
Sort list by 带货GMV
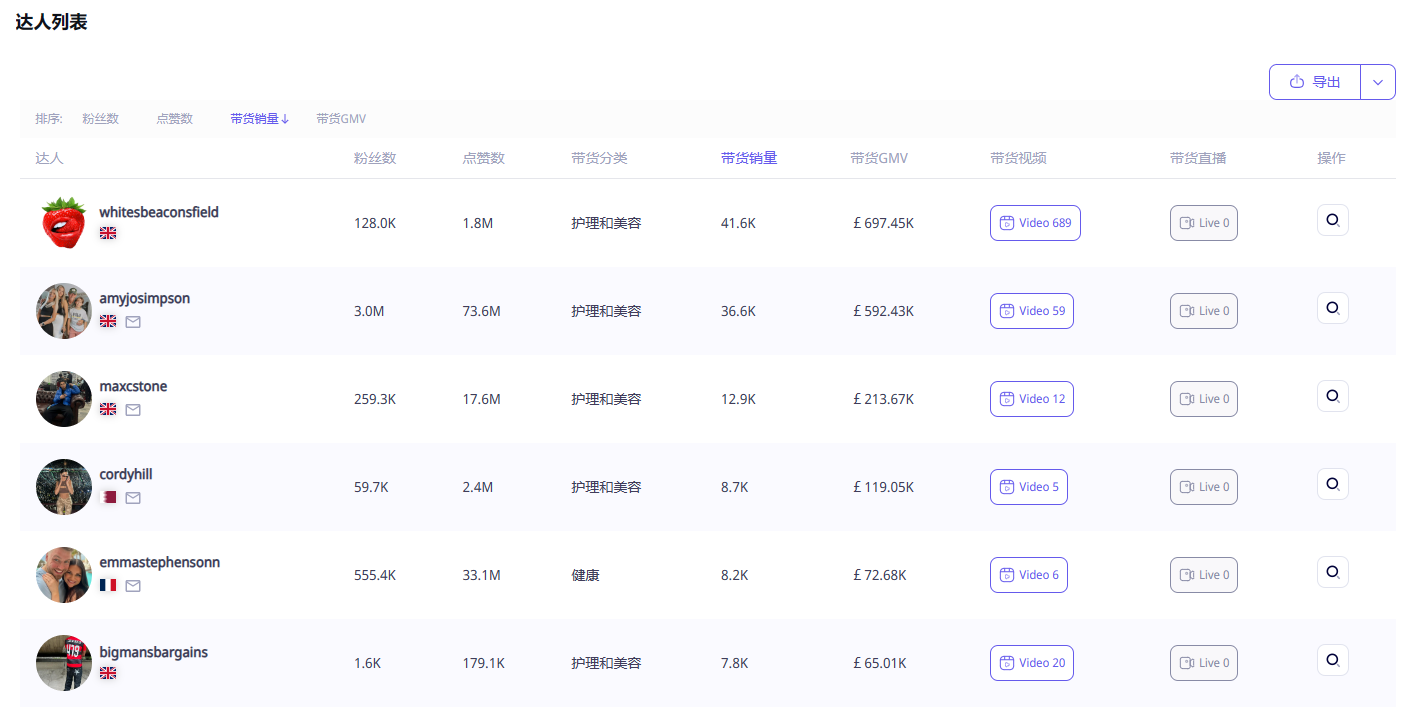(341, 119)
